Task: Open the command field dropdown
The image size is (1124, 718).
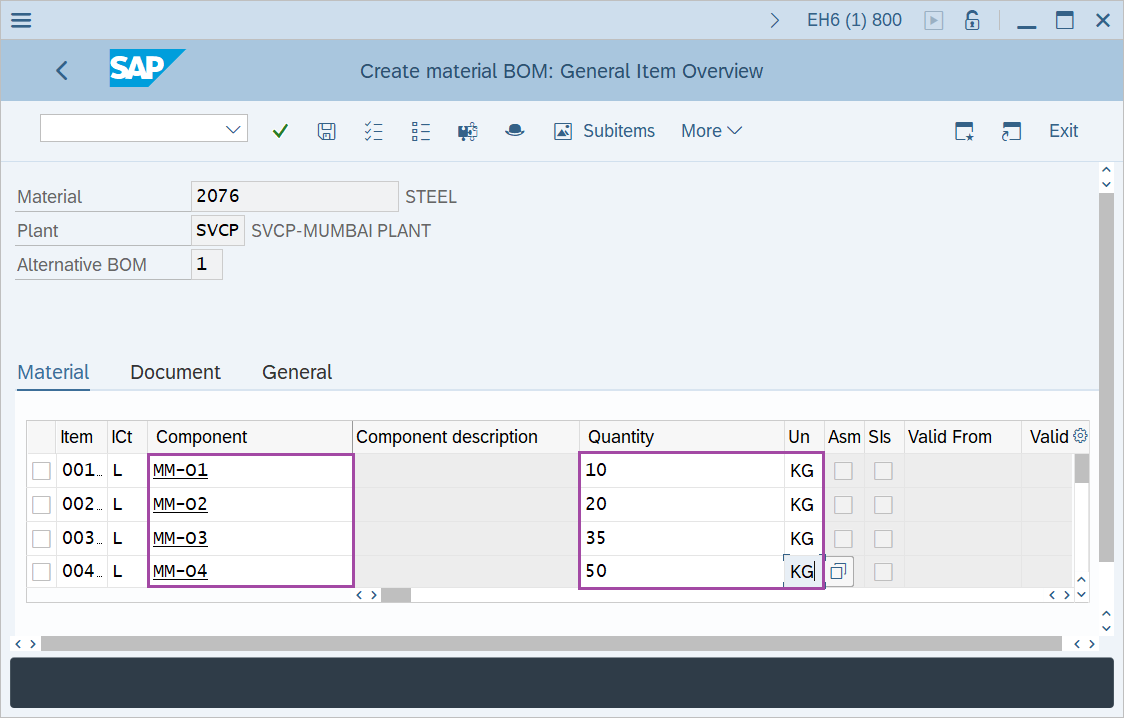Action: coord(235,129)
